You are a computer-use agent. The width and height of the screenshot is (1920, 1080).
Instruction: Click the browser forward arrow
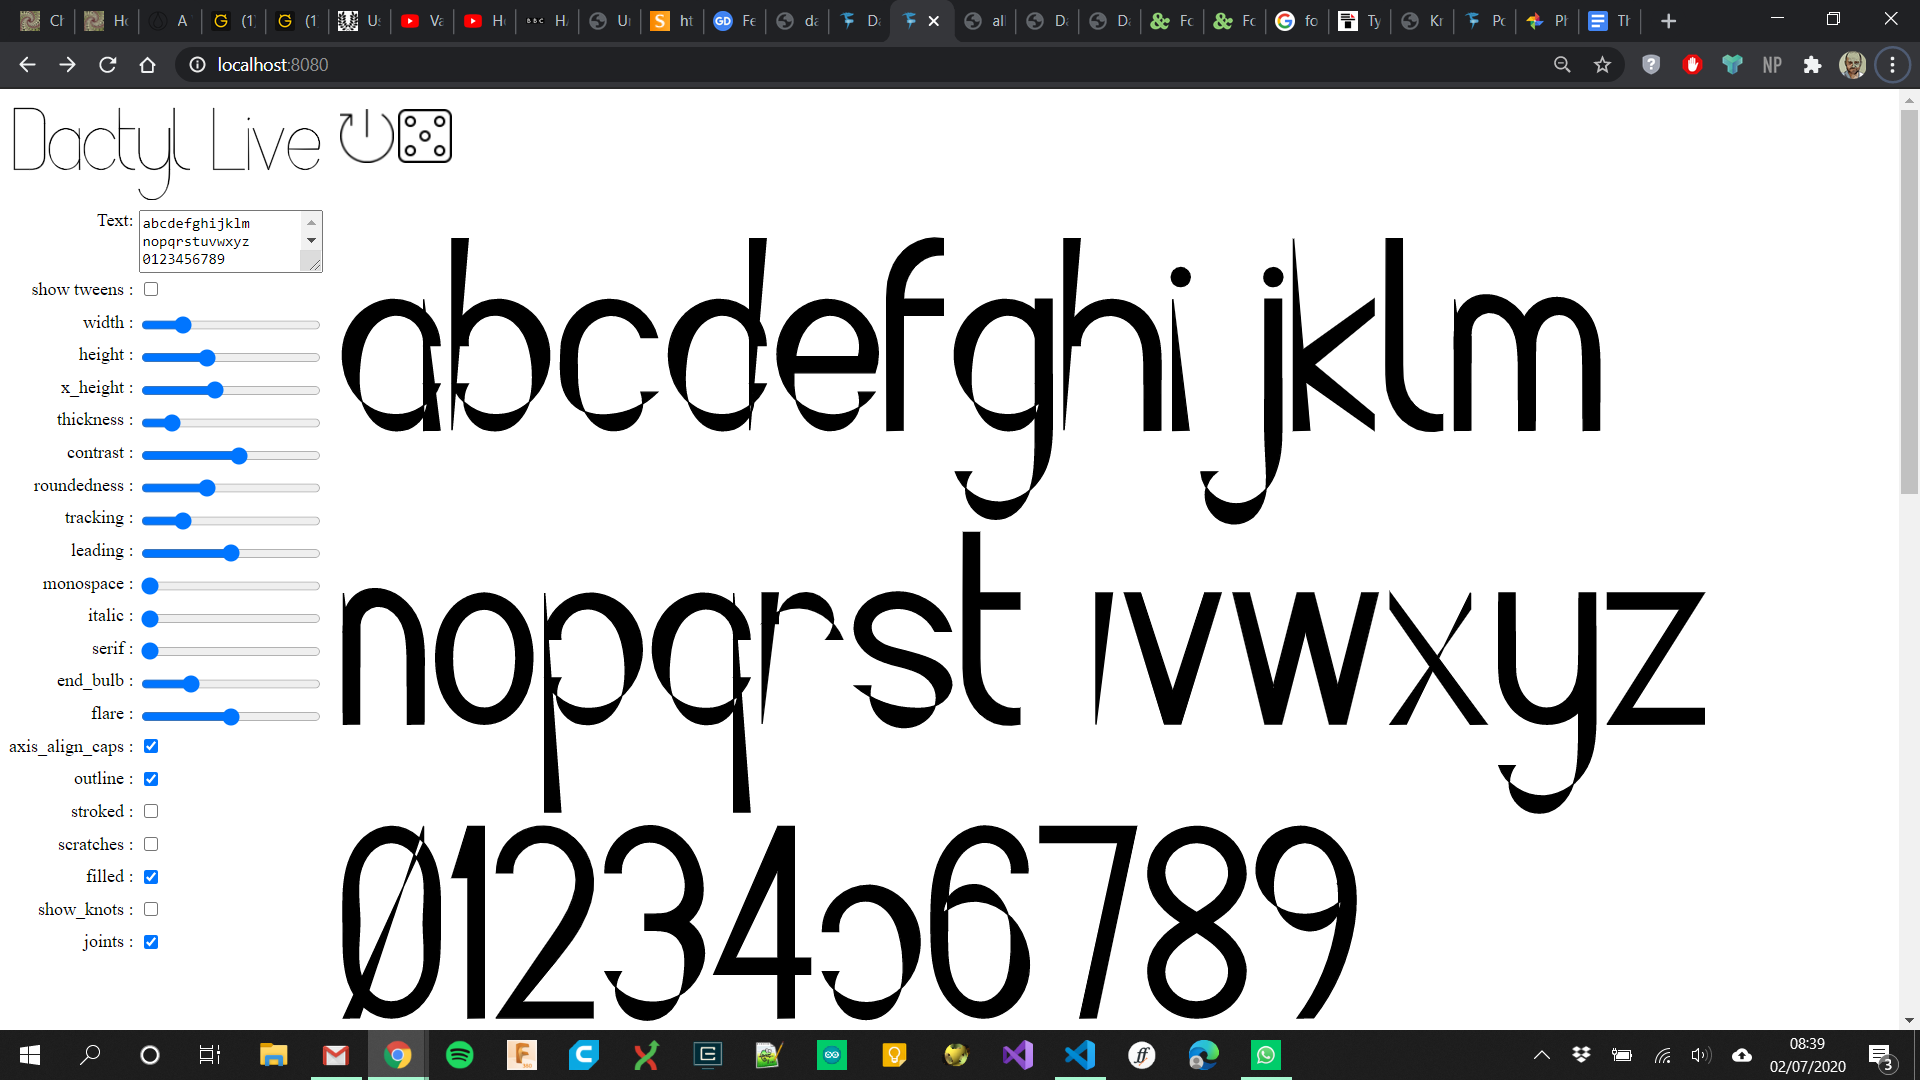pyautogui.click(x=67, y=65)
